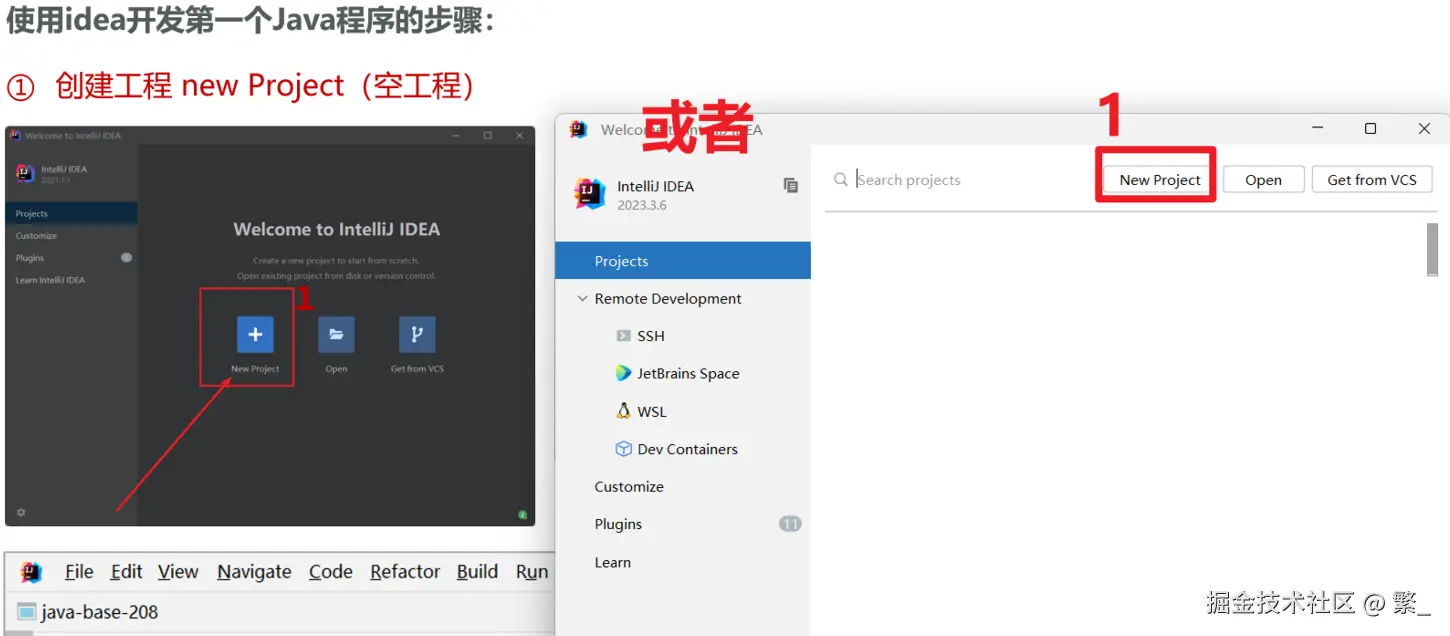Click the magnifier icon in Search projects
Viewport: 1450px width, 636px height.
click(841, 180)
